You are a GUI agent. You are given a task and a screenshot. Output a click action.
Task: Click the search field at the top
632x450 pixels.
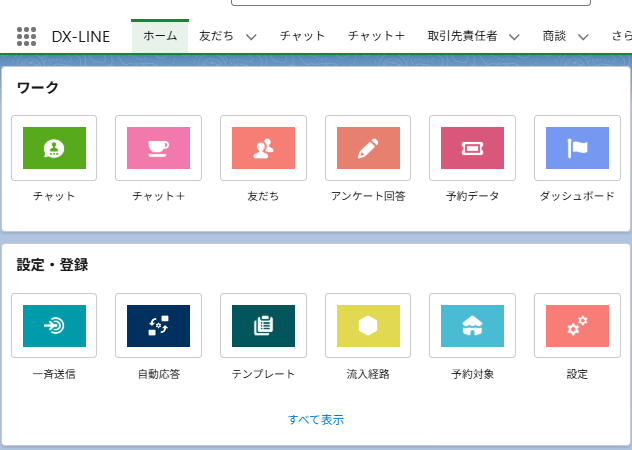pos(410,3)
